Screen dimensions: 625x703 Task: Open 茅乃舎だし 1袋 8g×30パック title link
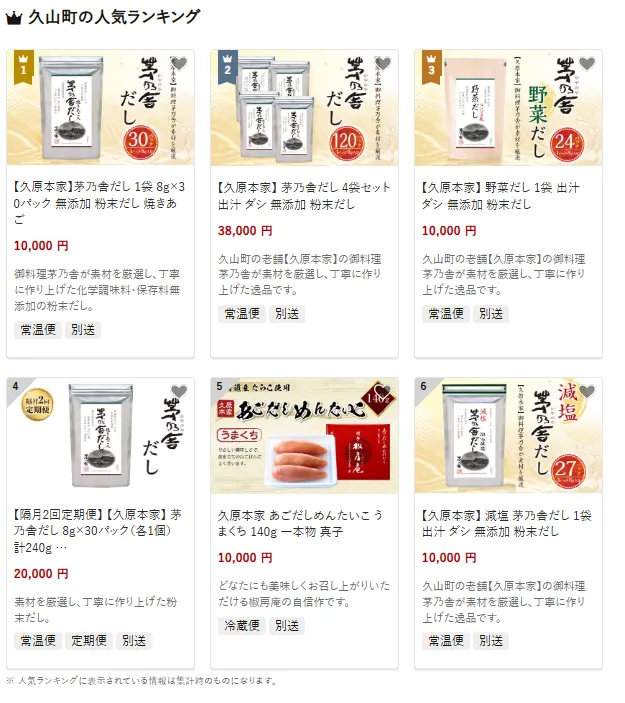(100, 203)
